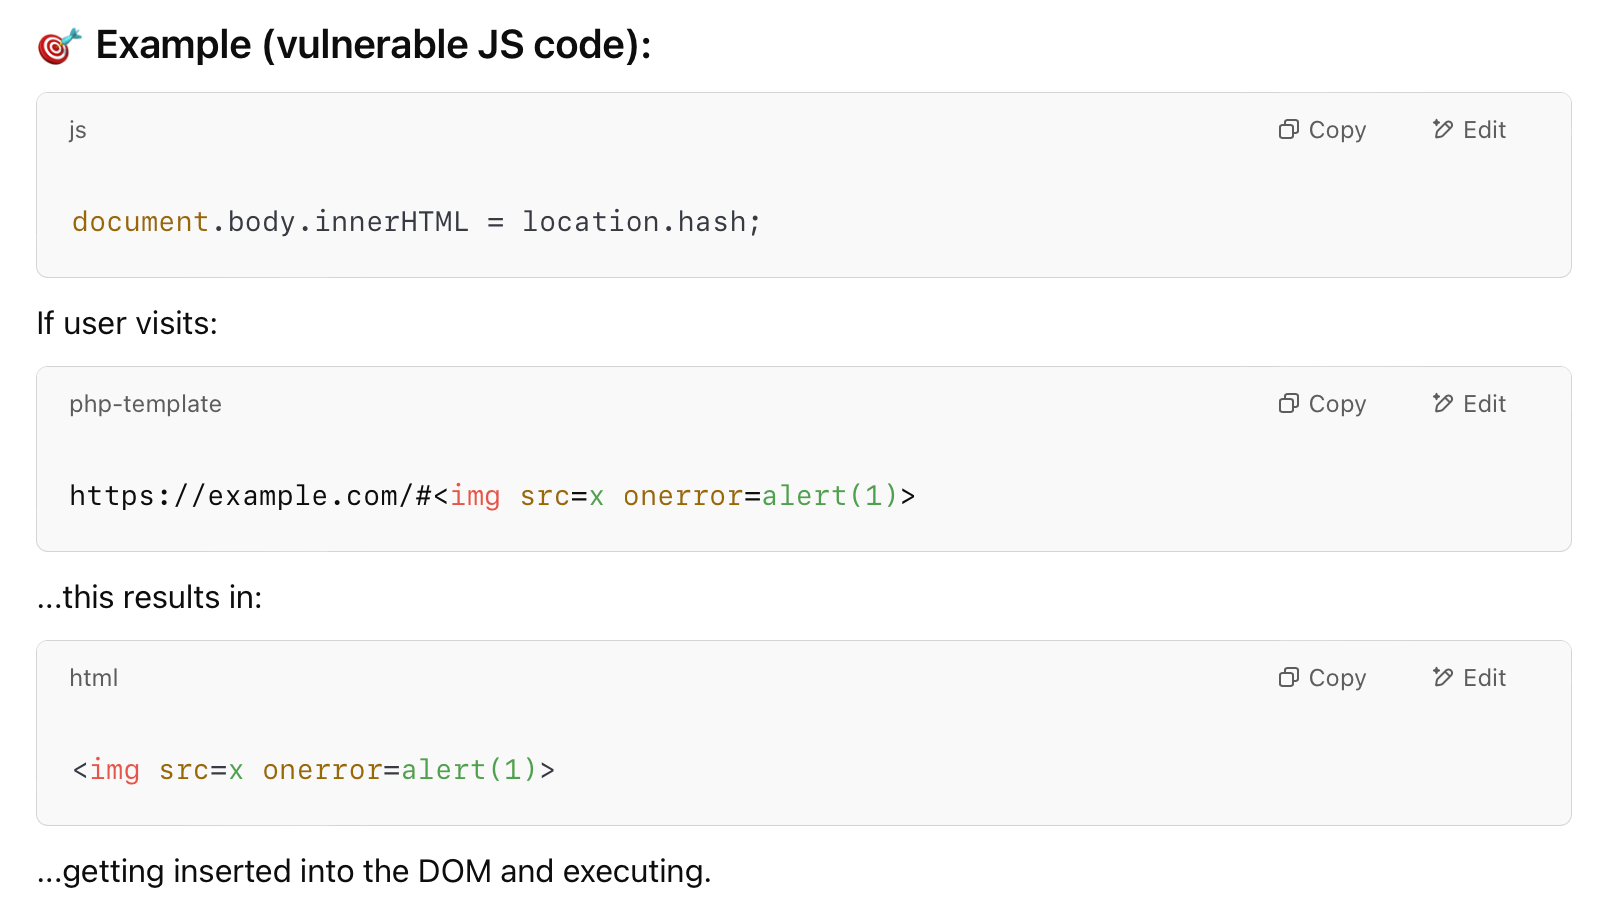Click the html language label
The width and height of the screenshot is (1602, 912).
click(x=94, y=678)
